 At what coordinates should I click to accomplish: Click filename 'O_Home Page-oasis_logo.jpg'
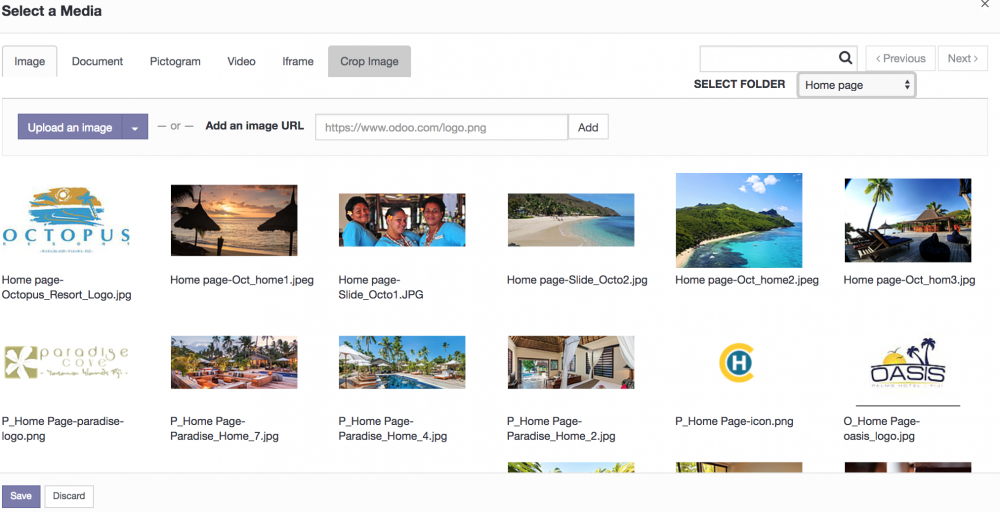881,429
